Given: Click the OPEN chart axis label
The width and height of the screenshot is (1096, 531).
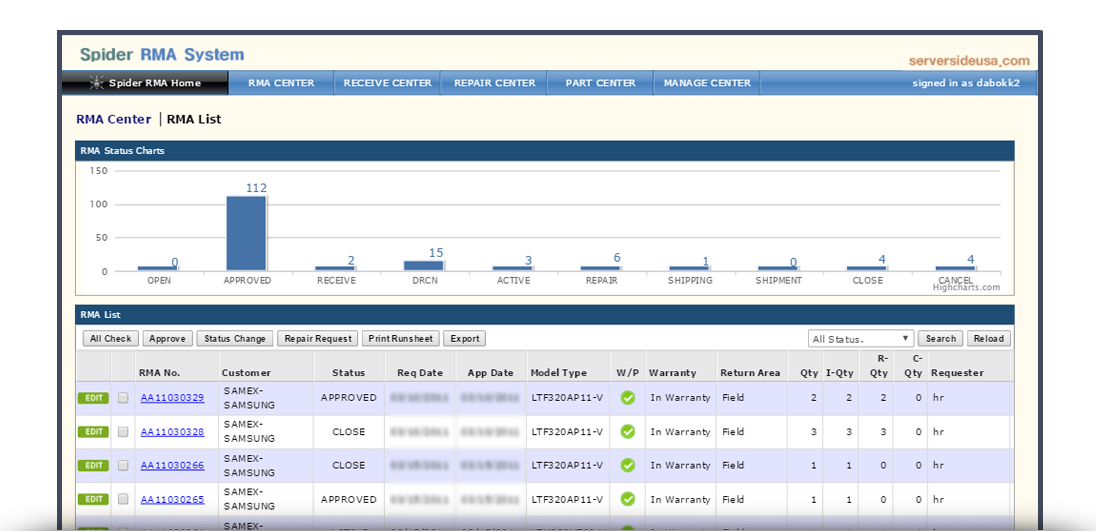Looking at the screenshot, I should click(159, 280).
